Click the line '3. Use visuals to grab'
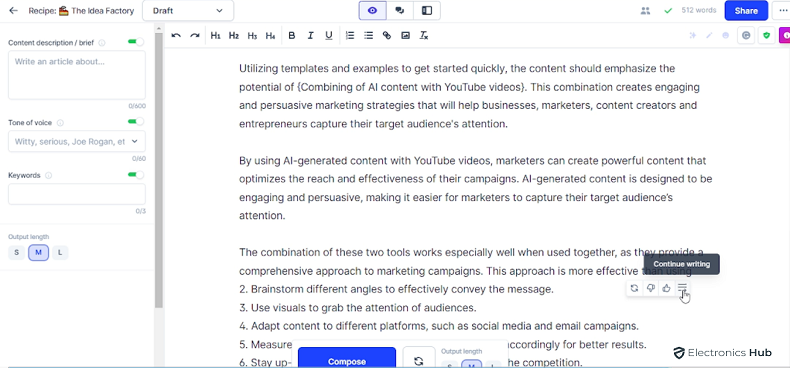The image size is (790, 368). click(358, 308)
